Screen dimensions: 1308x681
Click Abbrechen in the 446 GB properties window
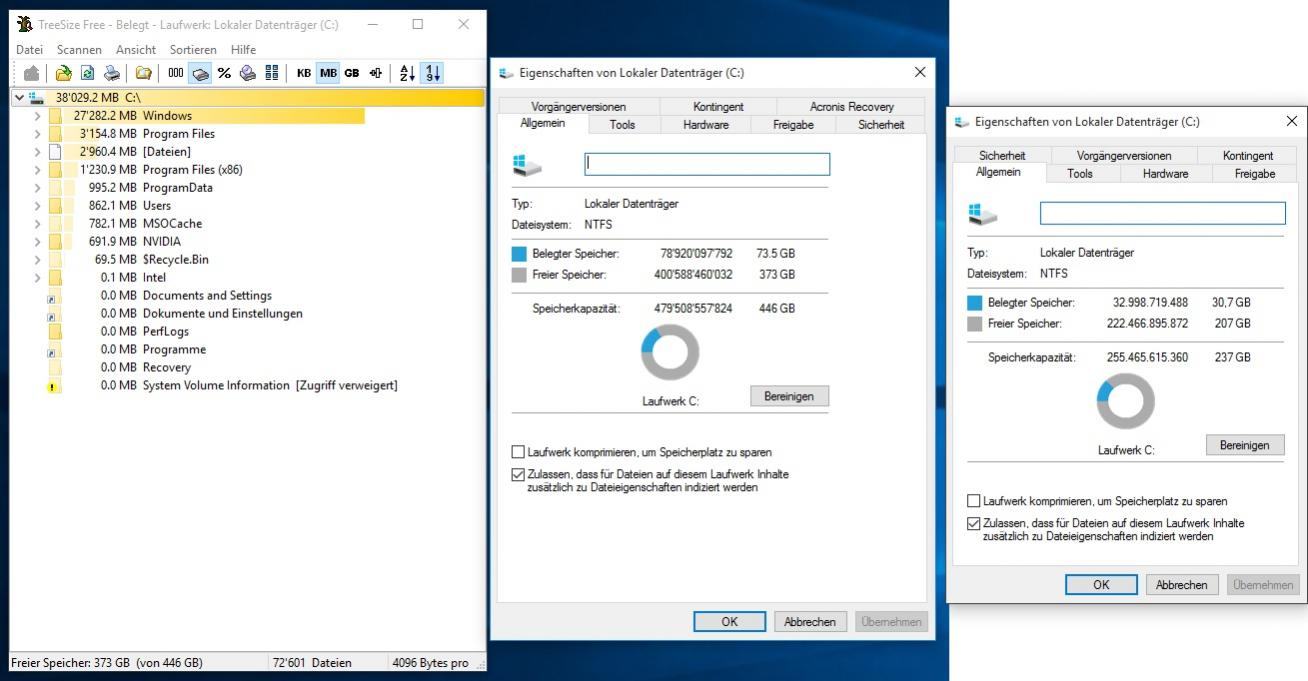[x=810, y=622]
